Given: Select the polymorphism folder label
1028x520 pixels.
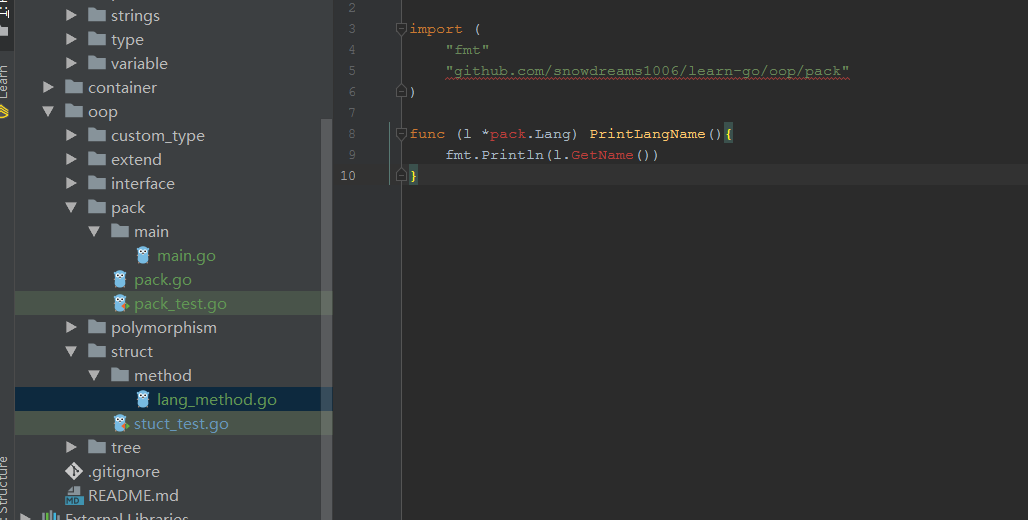Looking at the screenshot, I should pyautogui.click(x=164, y=327).
